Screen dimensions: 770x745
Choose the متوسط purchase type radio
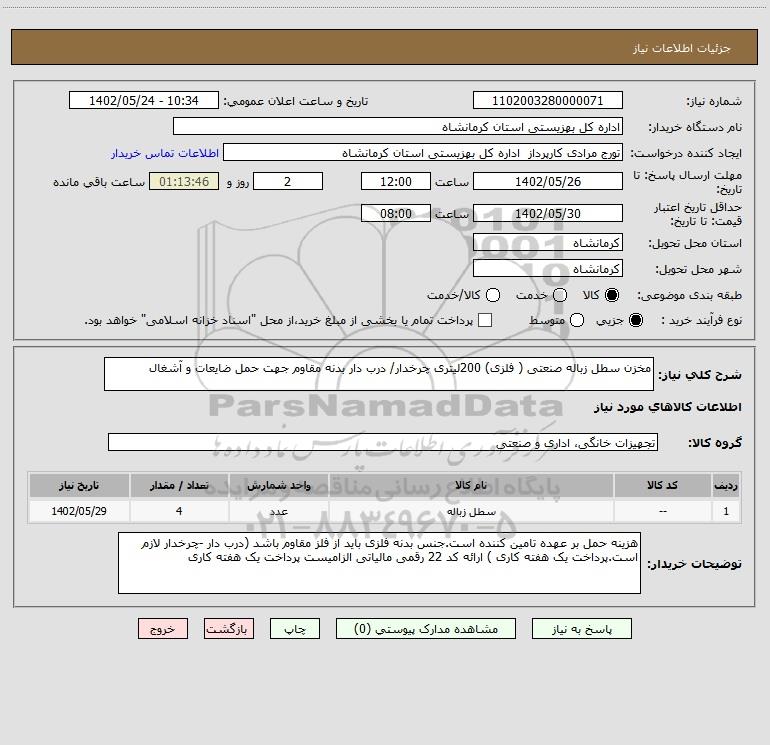tap(577, 320)
